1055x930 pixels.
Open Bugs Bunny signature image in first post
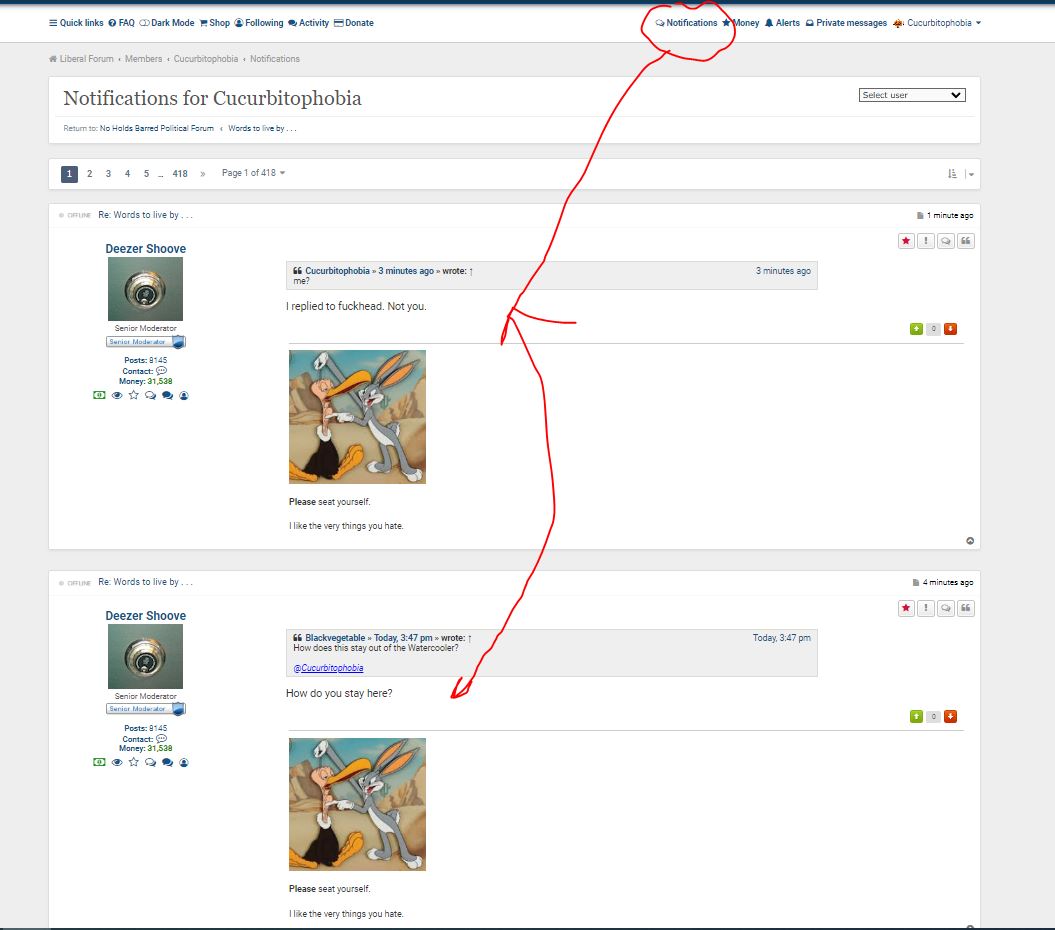[357, 417]
